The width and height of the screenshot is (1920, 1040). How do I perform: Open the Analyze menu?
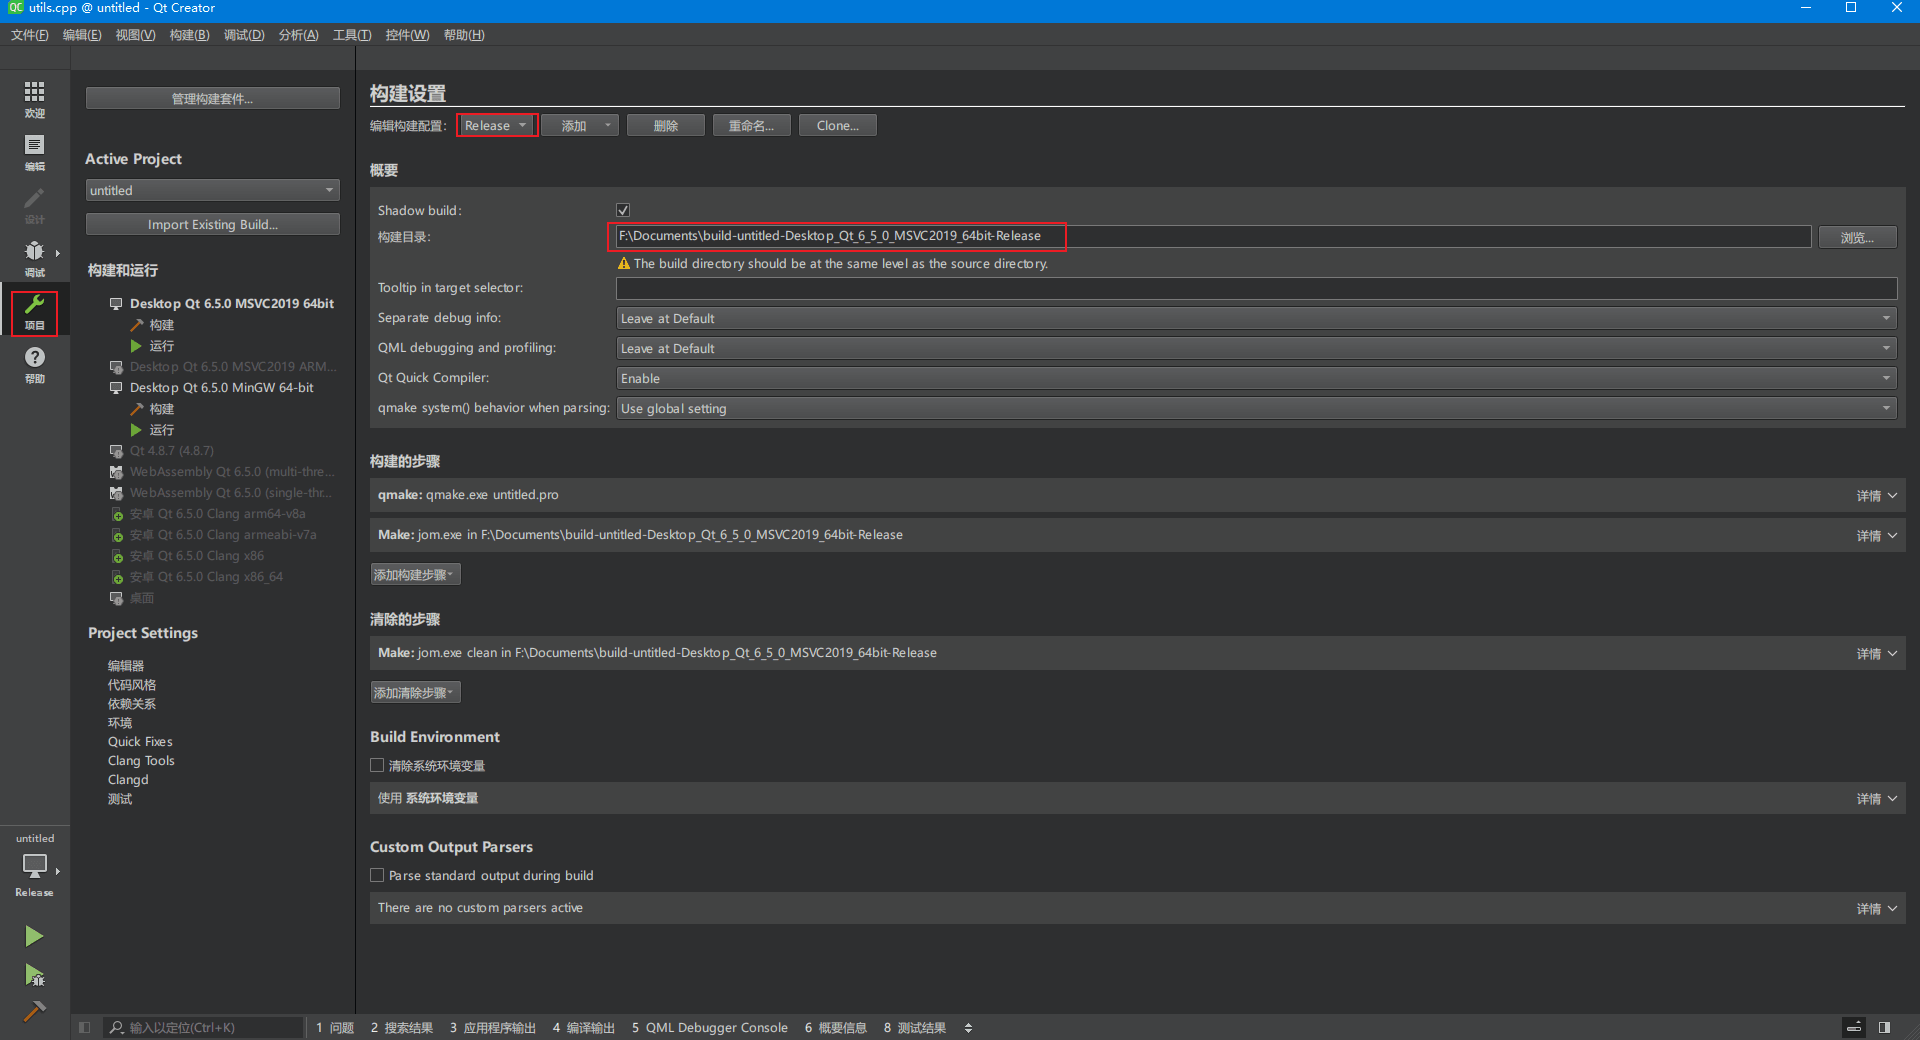(x=298, y=35)
